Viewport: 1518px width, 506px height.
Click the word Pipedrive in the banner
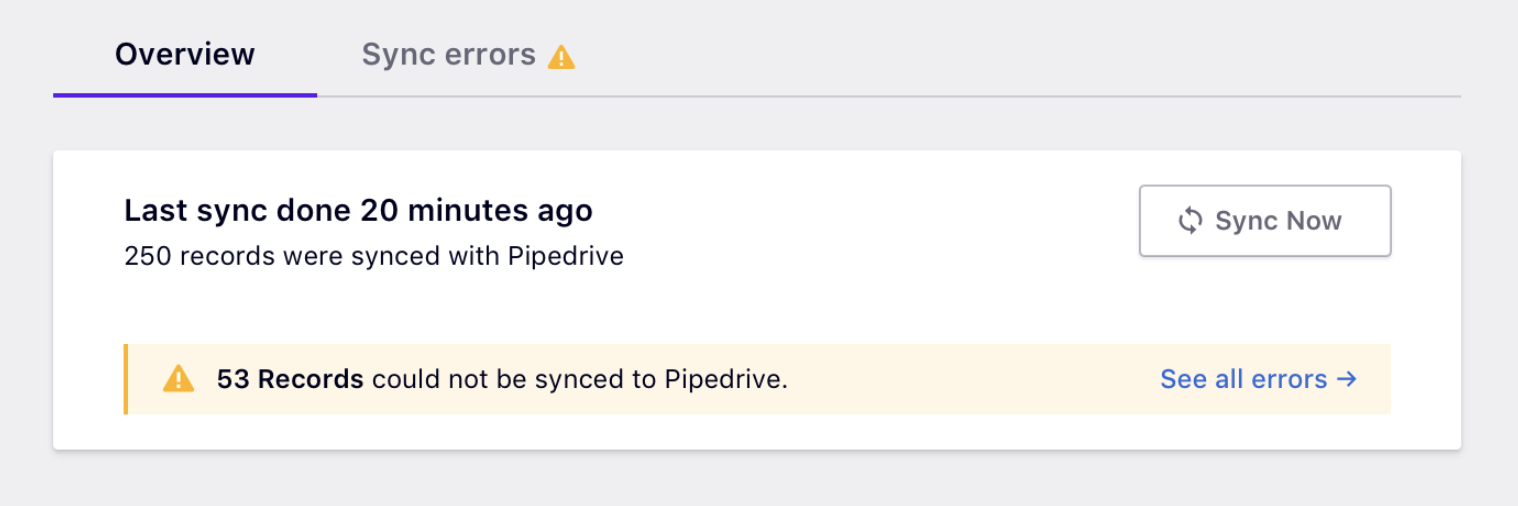[x=724, y=379]
